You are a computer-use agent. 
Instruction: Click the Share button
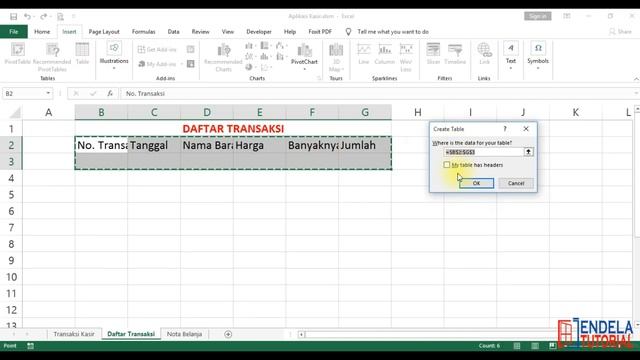click(620, 31)
